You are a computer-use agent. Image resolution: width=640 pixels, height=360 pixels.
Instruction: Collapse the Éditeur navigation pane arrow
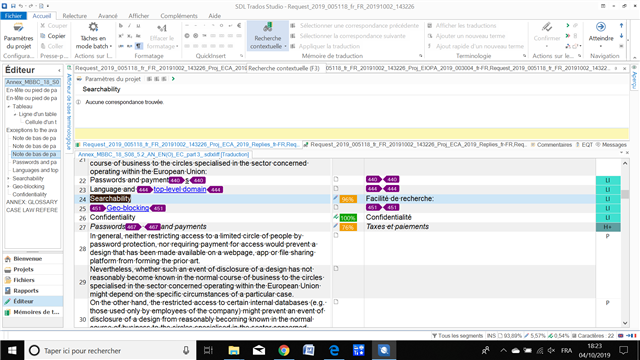click(59, 71)
